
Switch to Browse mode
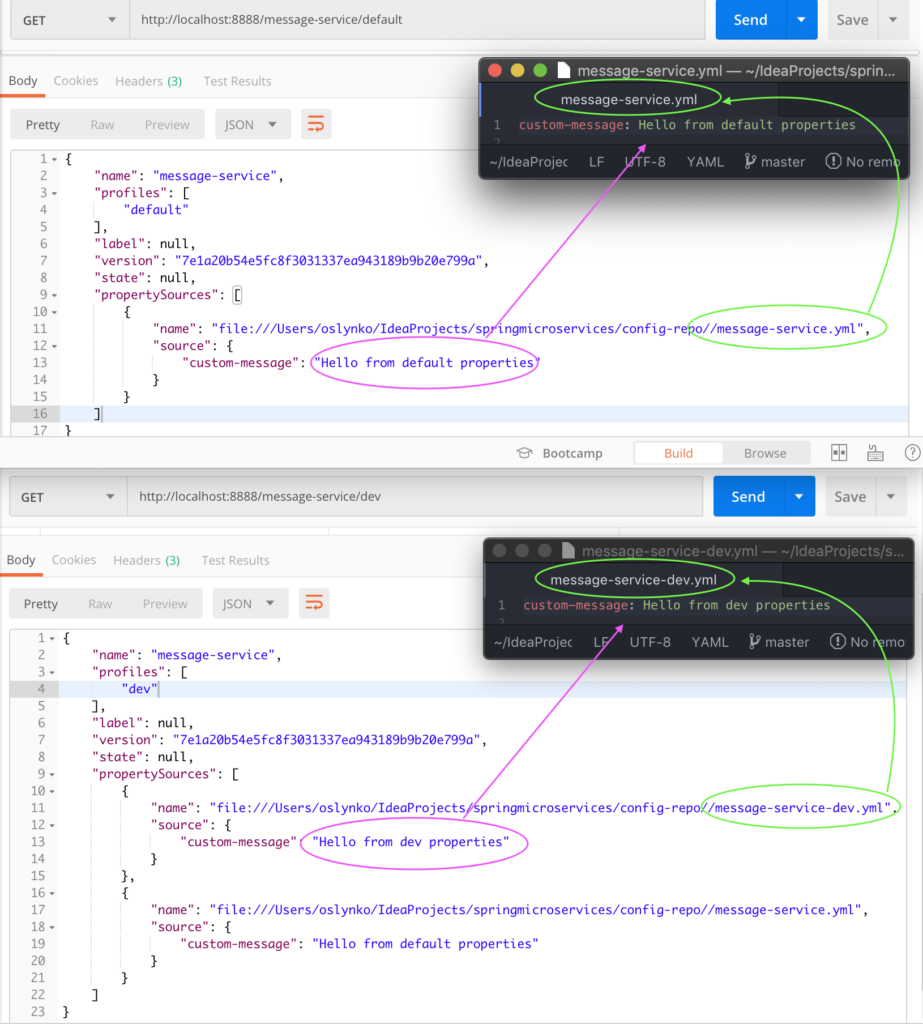point(764,453)
